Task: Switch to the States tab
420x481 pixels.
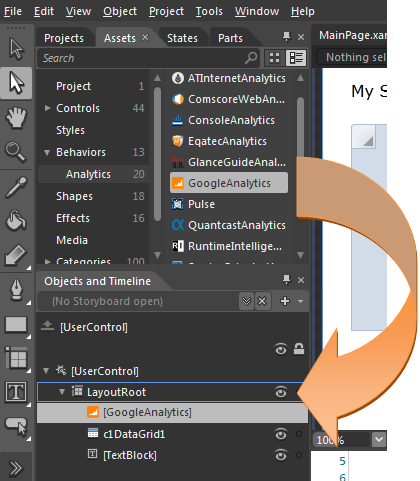Action: (182, 38)
